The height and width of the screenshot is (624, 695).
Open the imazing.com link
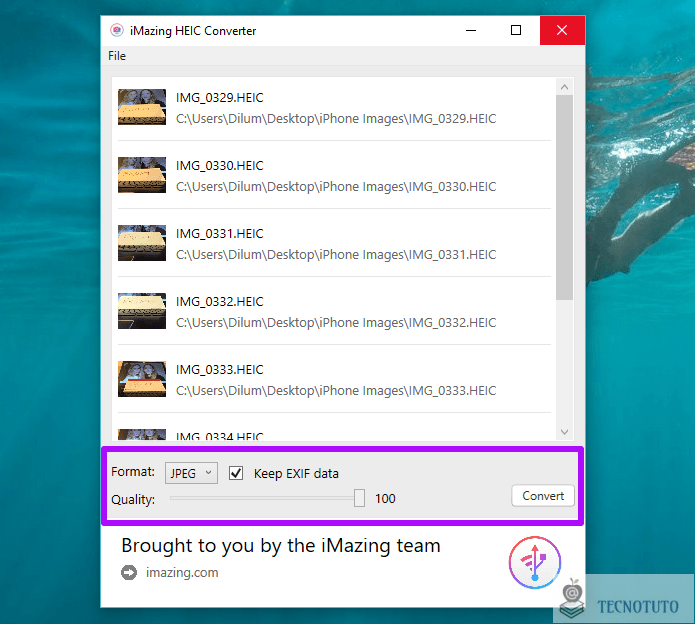[x=182, y=573]
